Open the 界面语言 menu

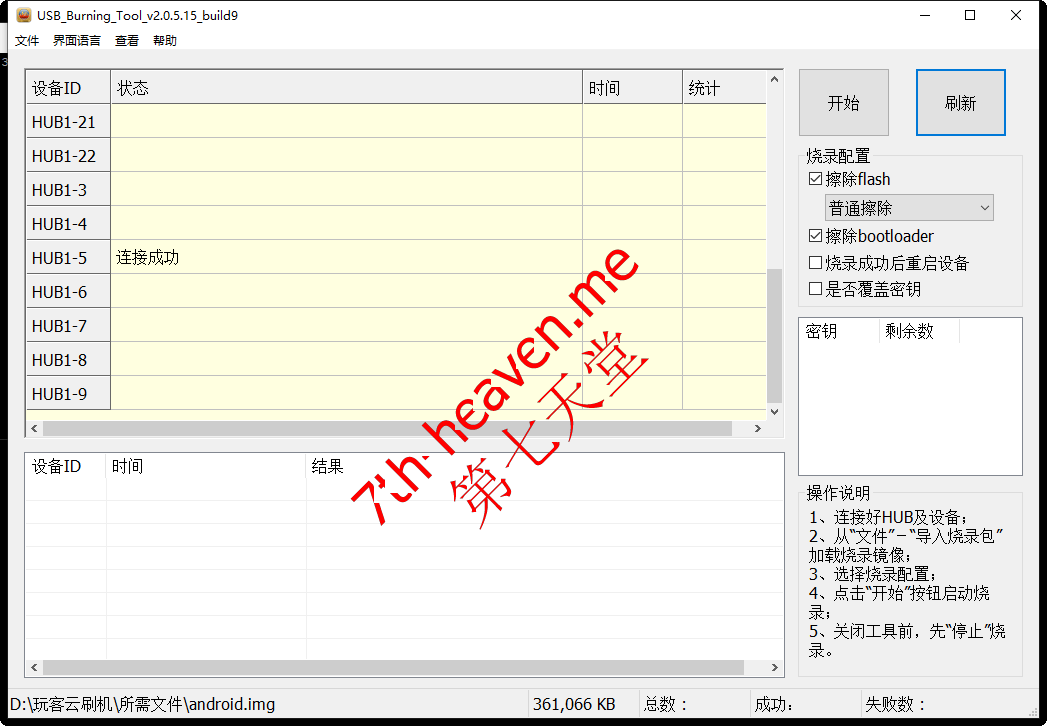77,41
